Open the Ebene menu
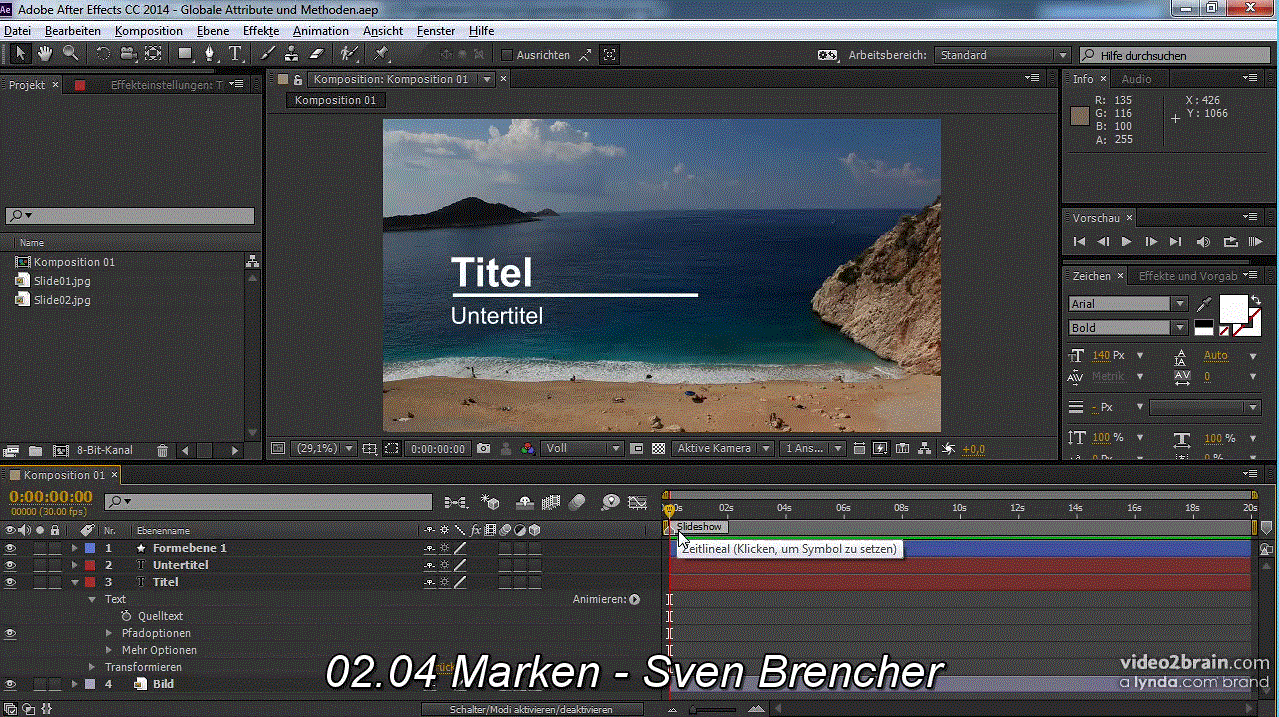Screen dimensions: 1279x717 tap(213, 31)
